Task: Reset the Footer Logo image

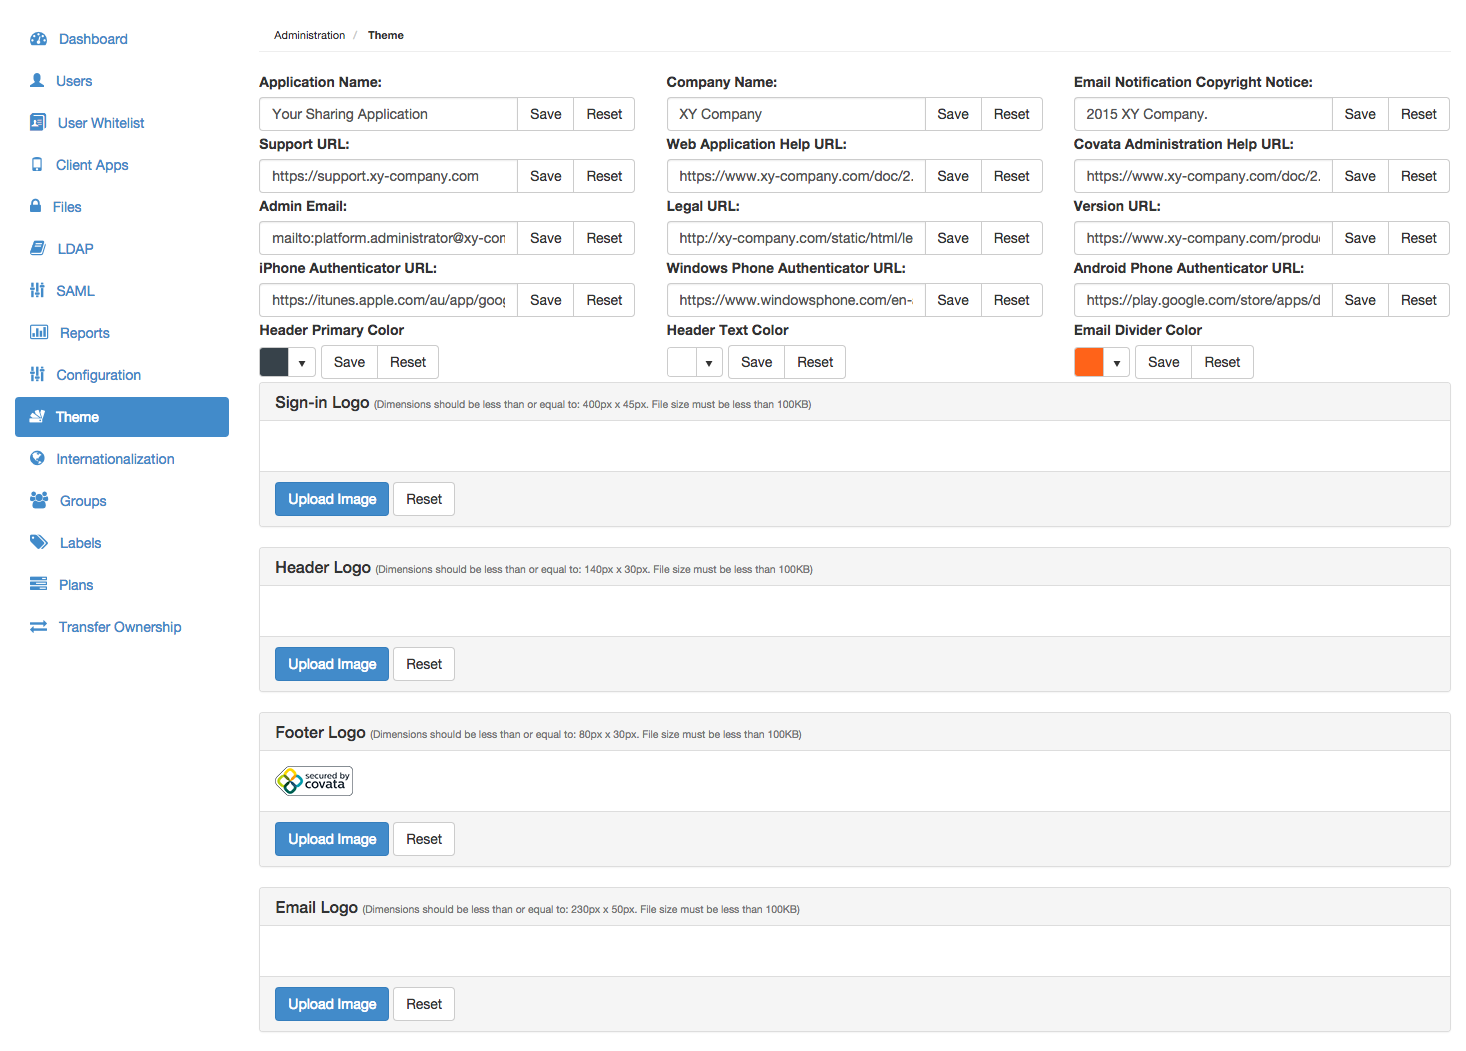Action: [x=424, y=839]
